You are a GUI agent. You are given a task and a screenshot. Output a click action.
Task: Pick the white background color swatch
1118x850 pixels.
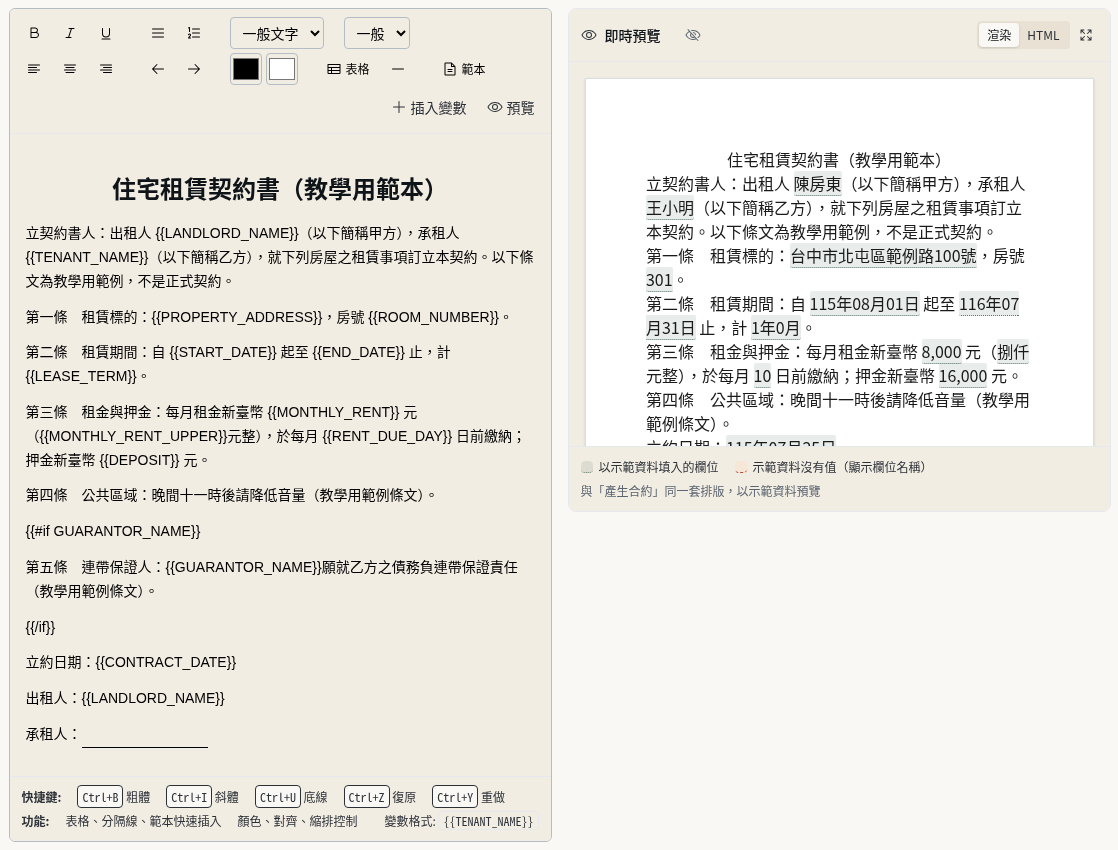pyautogui.click(x=282, y=69)
